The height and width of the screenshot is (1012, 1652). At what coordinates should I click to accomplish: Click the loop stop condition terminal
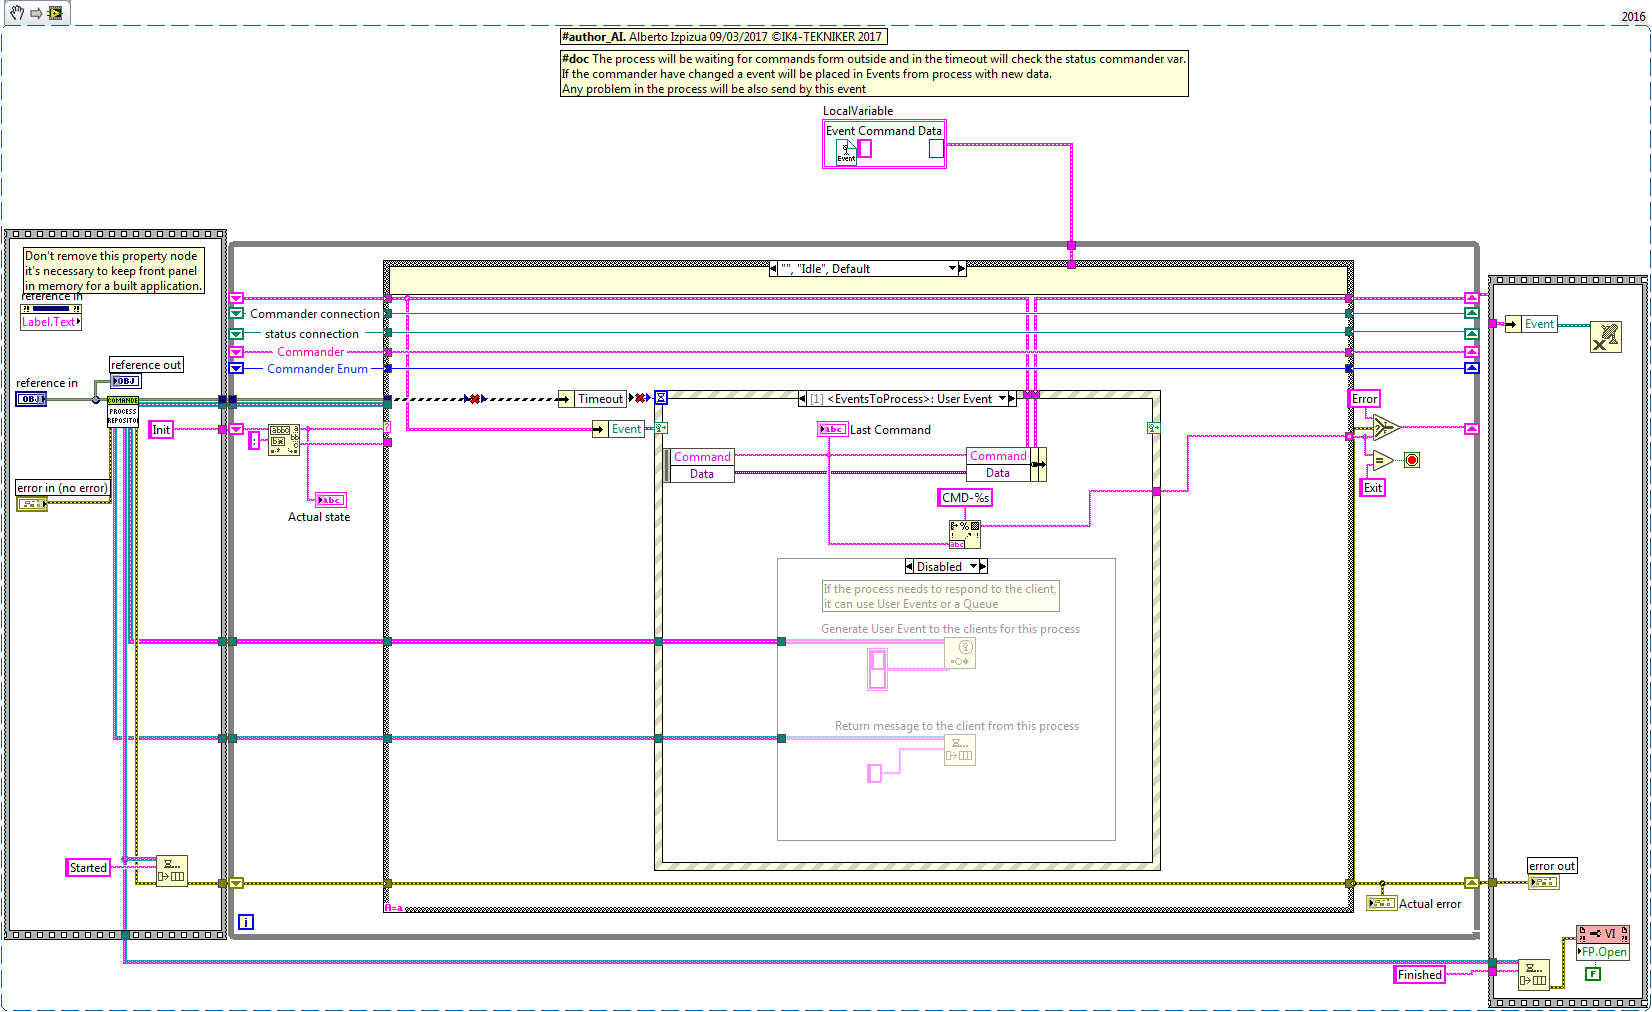(1412, 460)
